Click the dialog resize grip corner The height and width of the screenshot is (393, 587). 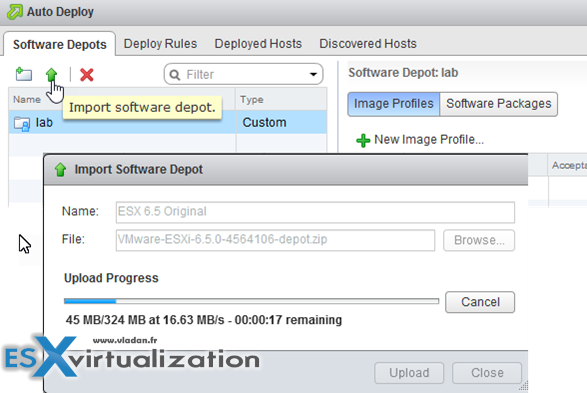(x=523, y=386)
